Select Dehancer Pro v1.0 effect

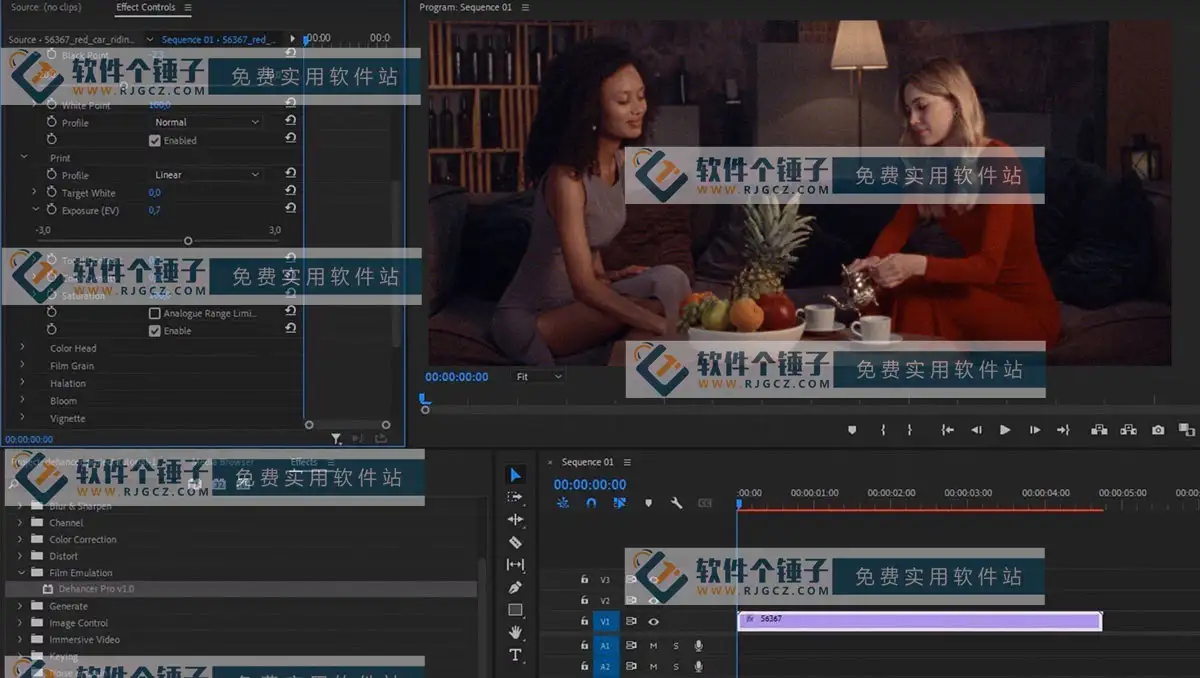point(96,589)
